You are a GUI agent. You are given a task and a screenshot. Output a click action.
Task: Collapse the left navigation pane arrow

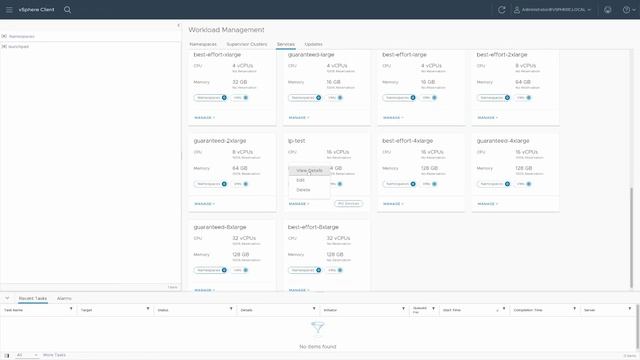click(178, 26)
